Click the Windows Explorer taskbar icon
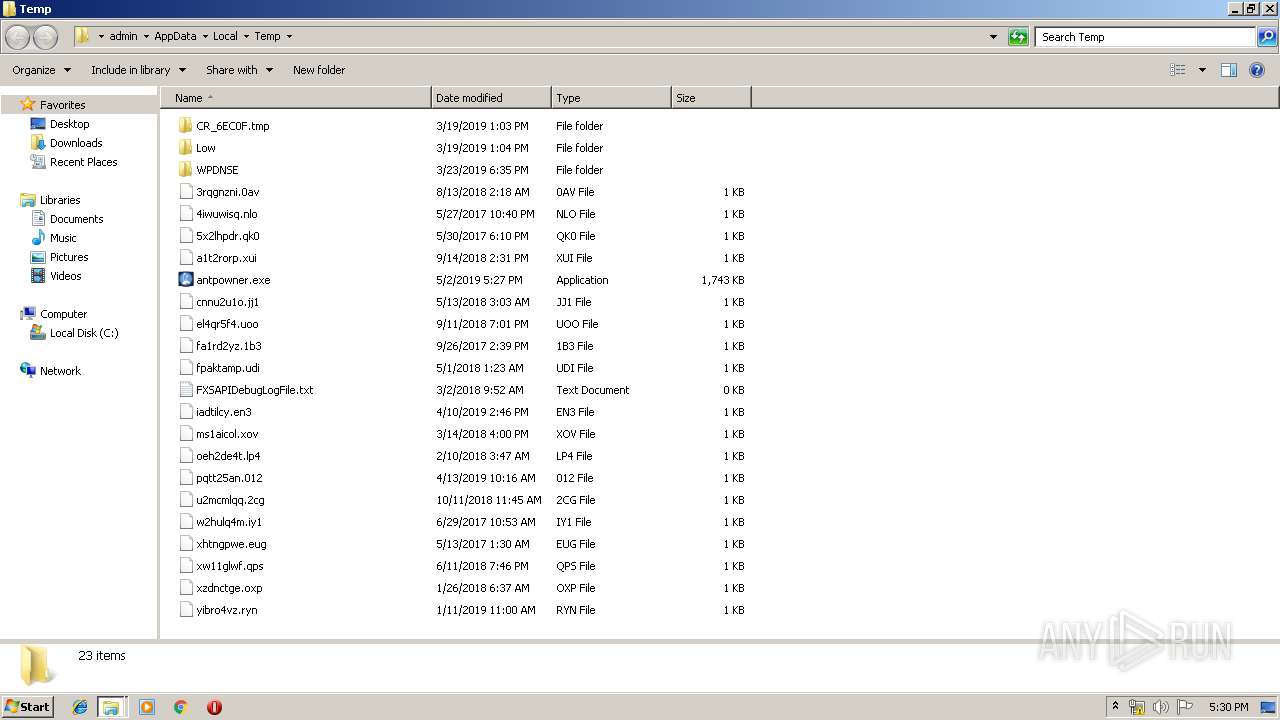This screenshot has width=1280, height=720. (111, 707)
